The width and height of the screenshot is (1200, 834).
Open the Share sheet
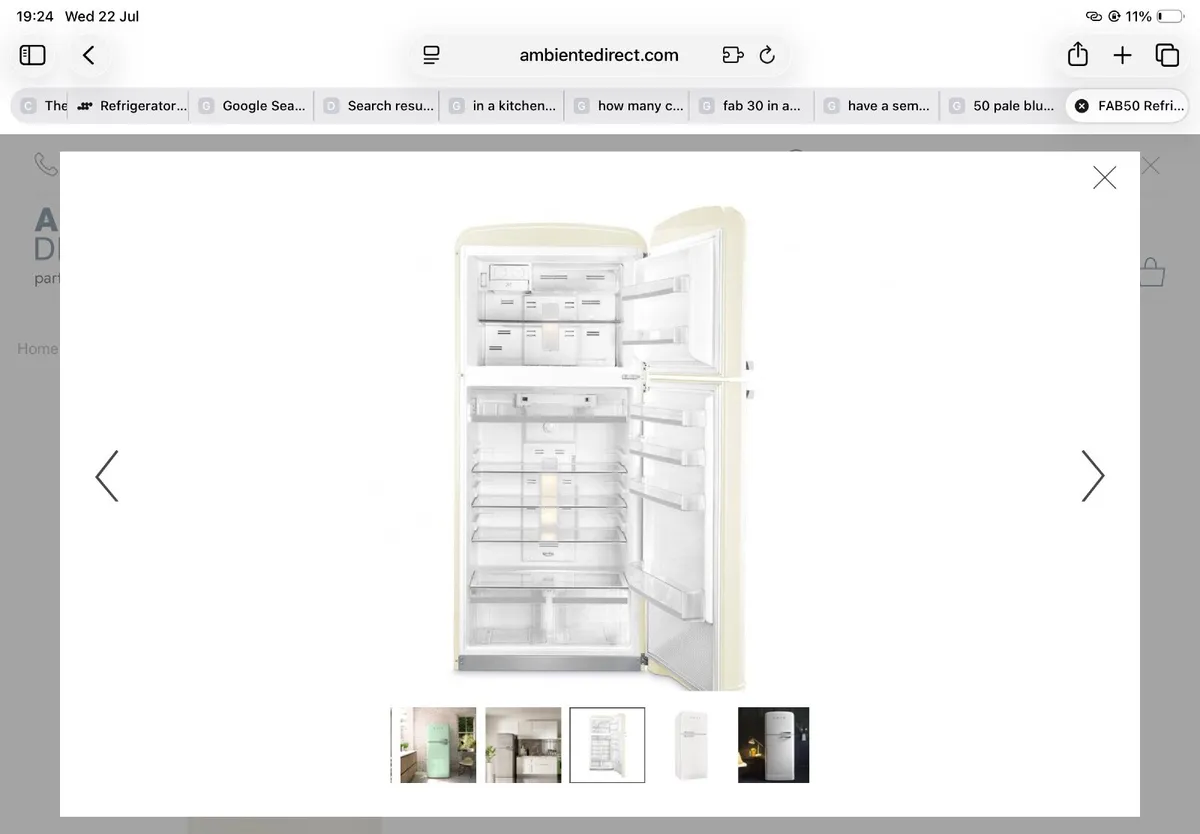pyautogui.click(x=1077, y=54)
